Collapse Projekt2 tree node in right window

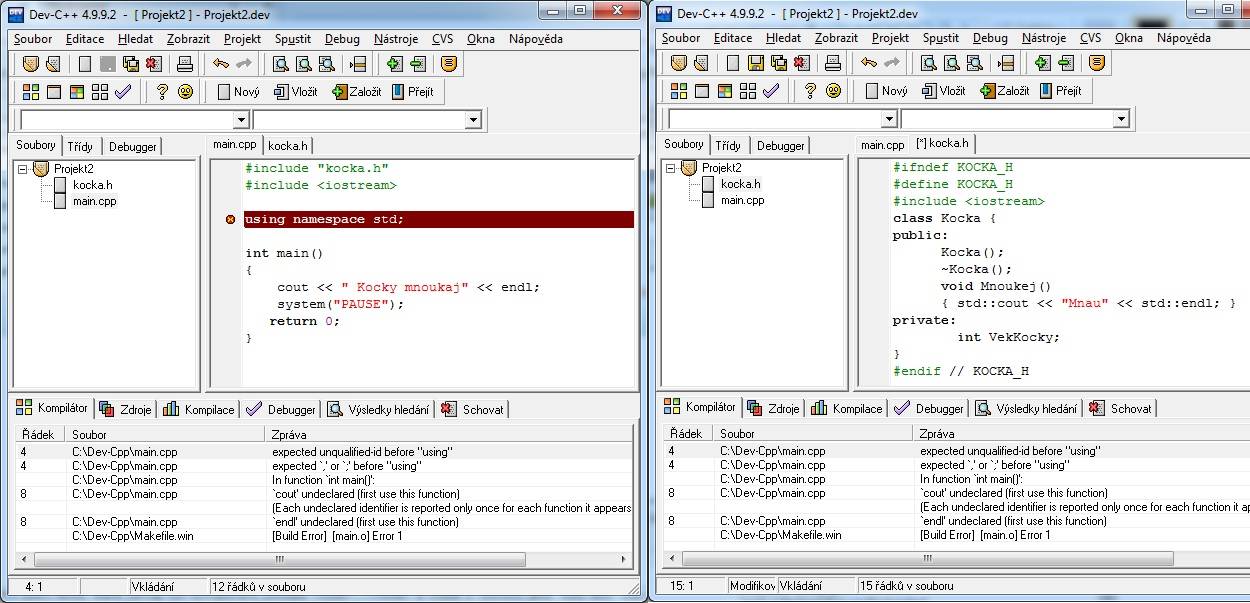(671, 168)
